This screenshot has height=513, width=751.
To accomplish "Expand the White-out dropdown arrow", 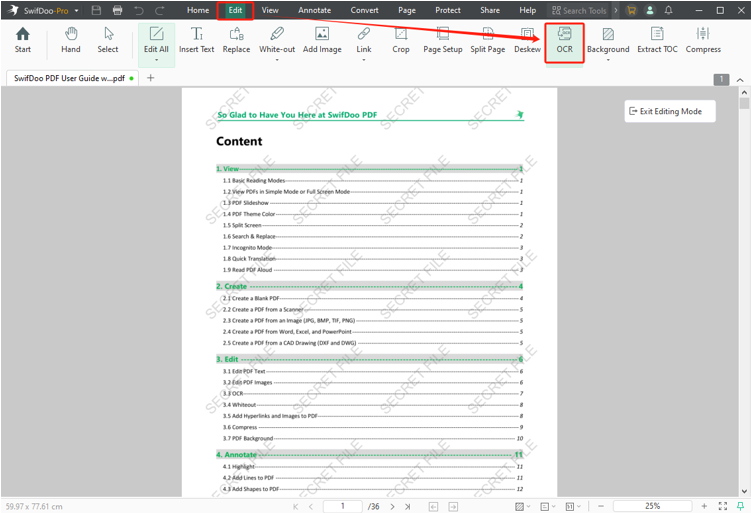I will pyautogui.click(x=277, y=60).
